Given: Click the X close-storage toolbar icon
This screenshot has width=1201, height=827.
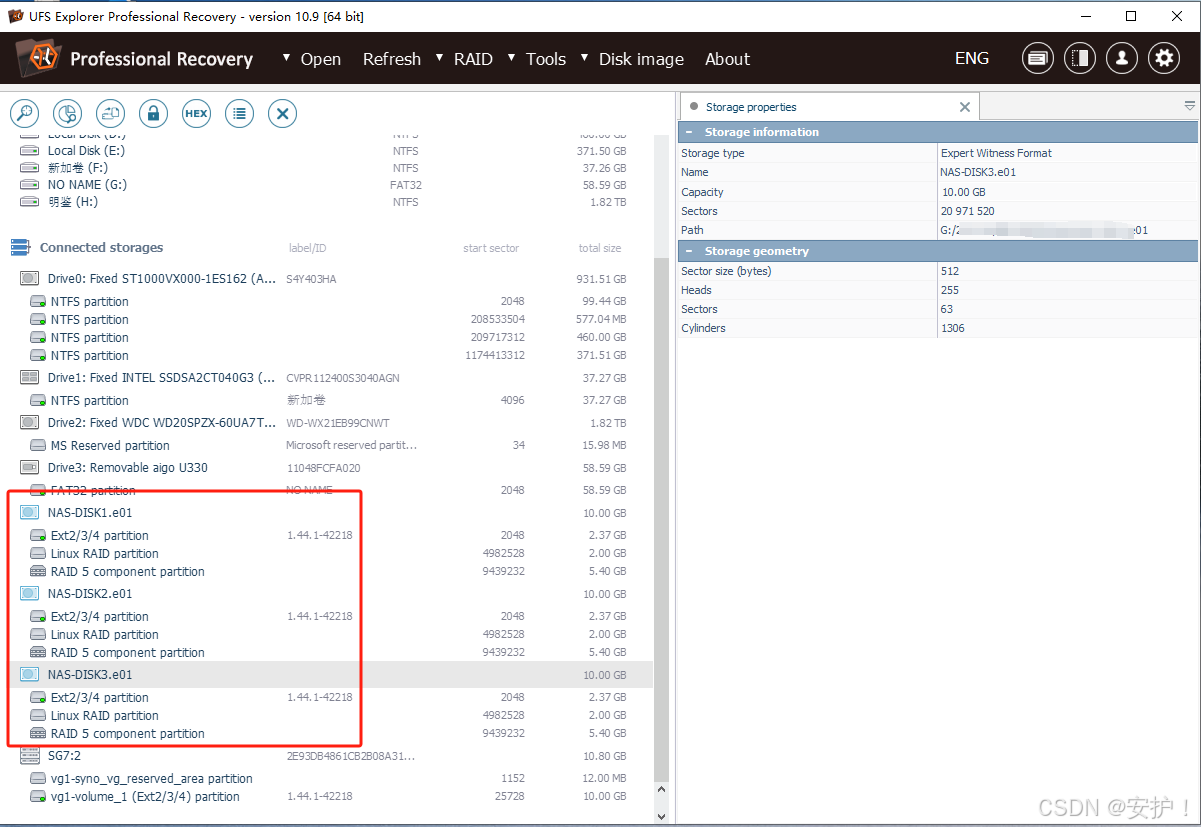Looking at the screenshot, I should (x=282, y=113).
